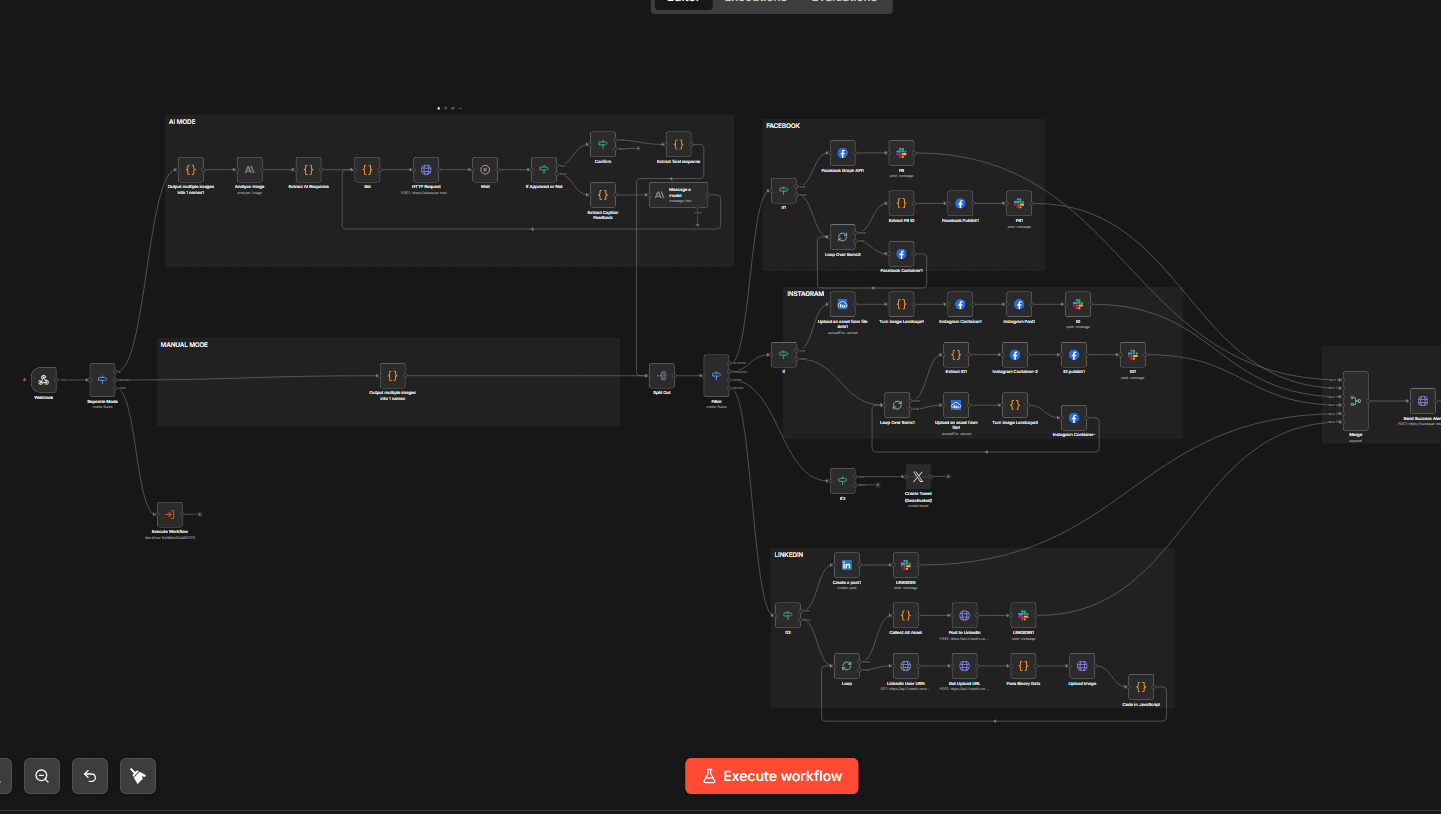
Task: Open the Separate Mode switch node
Action: [103, 379]
